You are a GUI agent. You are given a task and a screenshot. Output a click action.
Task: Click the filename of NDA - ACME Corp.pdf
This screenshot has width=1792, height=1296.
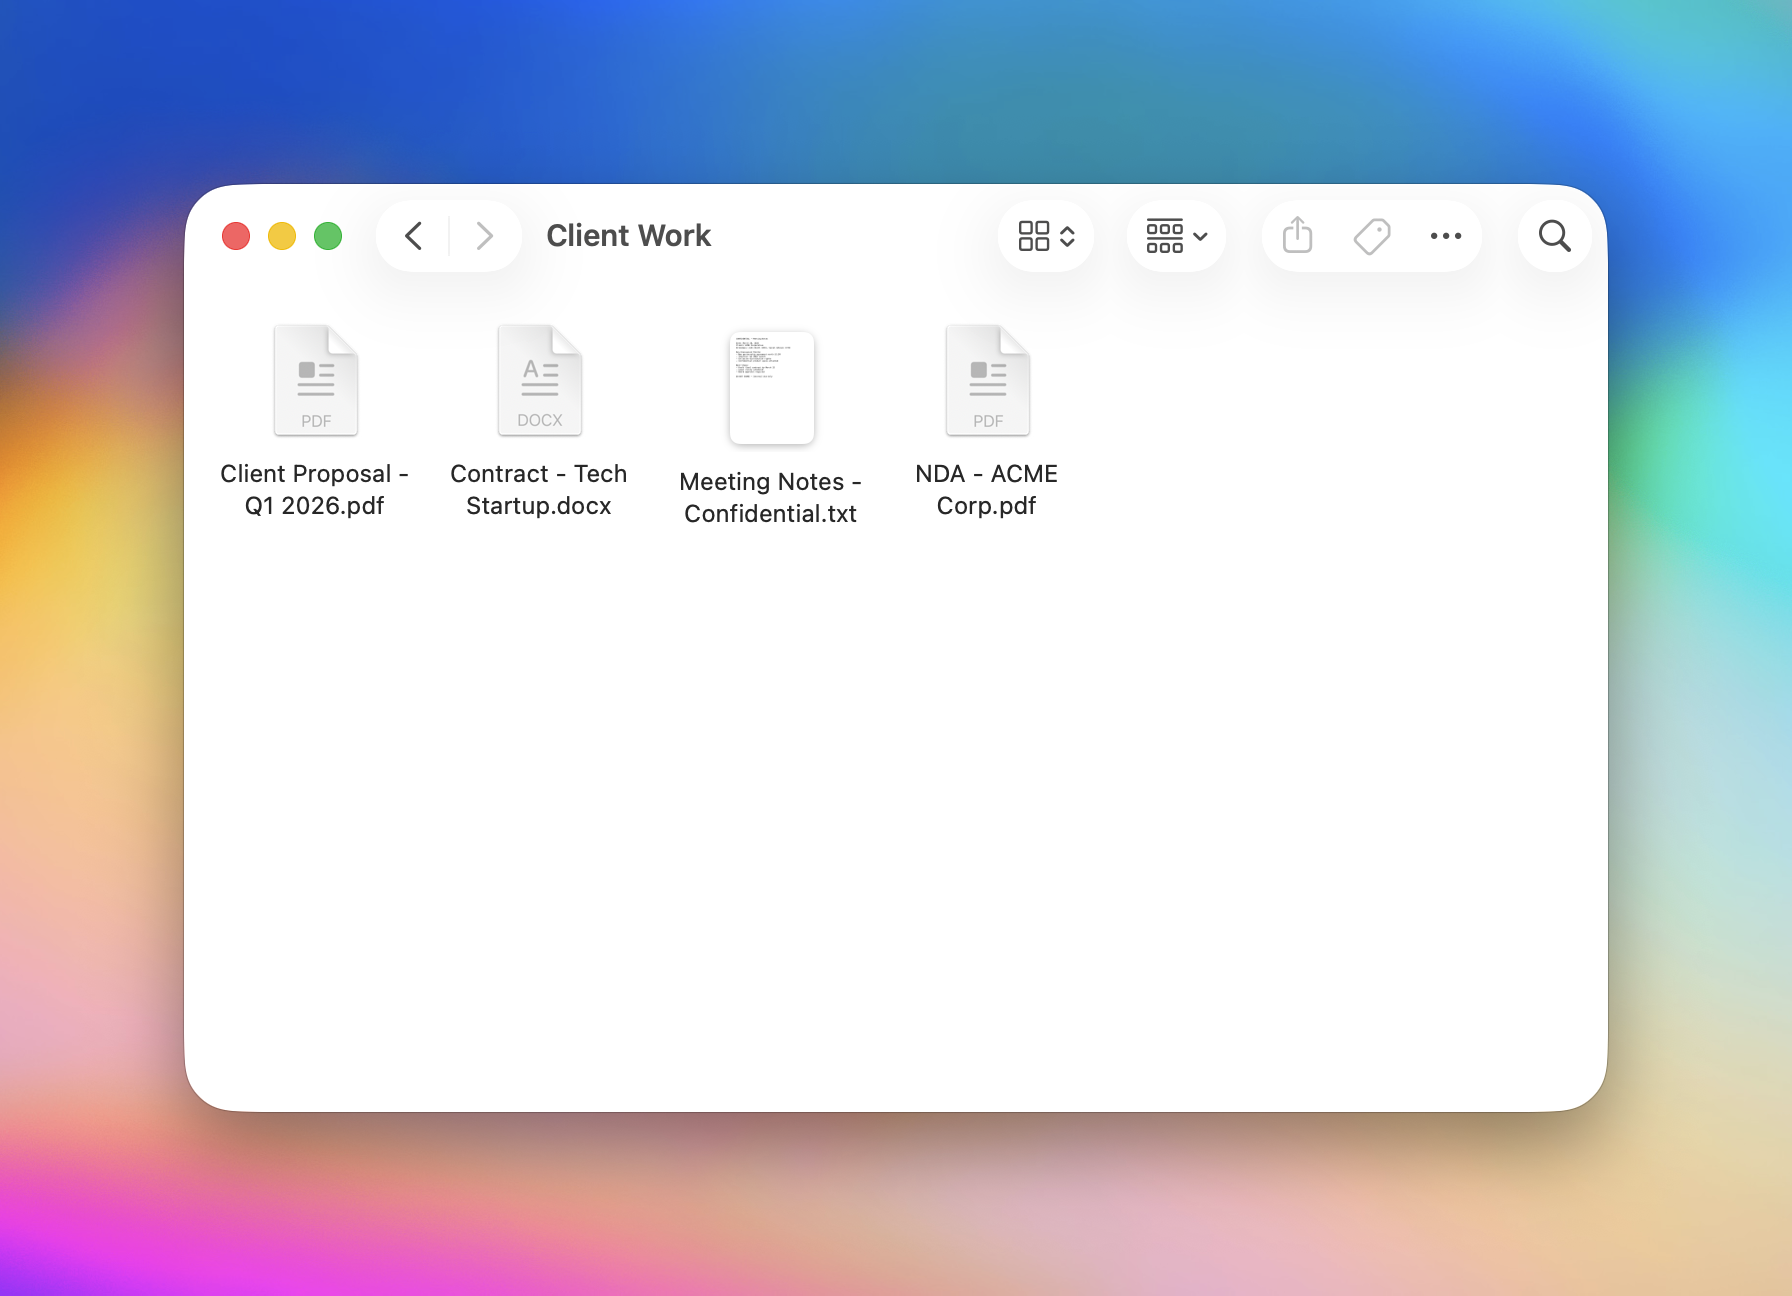tap(987, 489)
